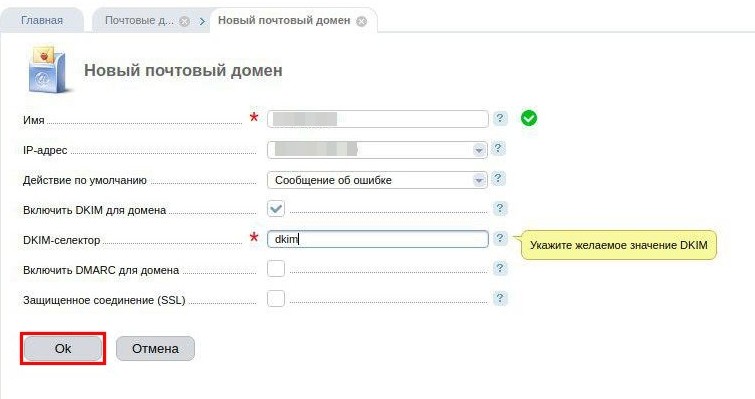This screenshot has height=399, width=755.
Task: Open help icon next to Имя field
Action: [500, 118]
